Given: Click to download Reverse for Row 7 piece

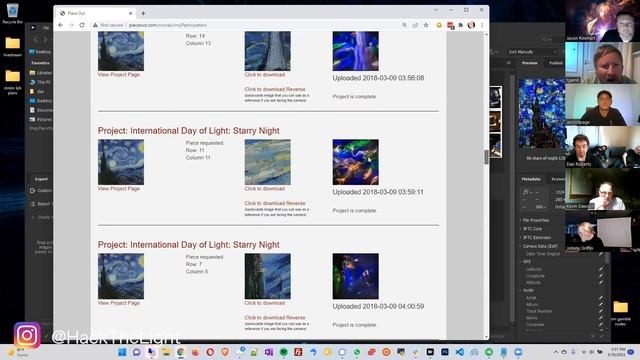Looking at the screenshot, I should 275,317.
